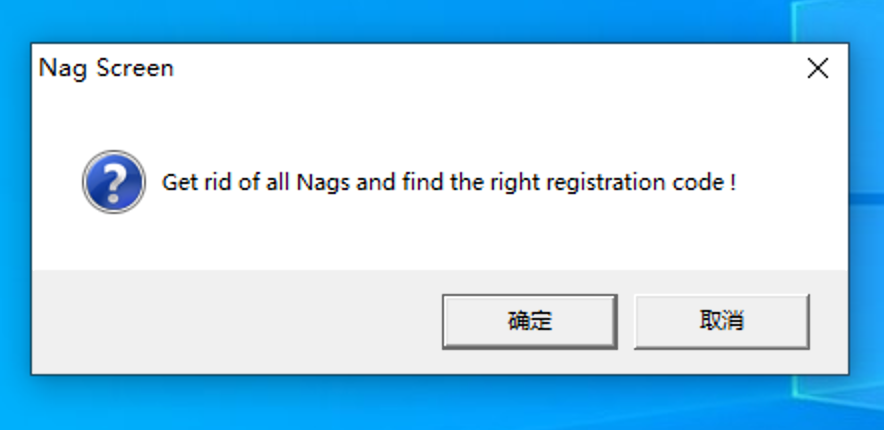Click gray footer area left of 确定

point(237,321)
